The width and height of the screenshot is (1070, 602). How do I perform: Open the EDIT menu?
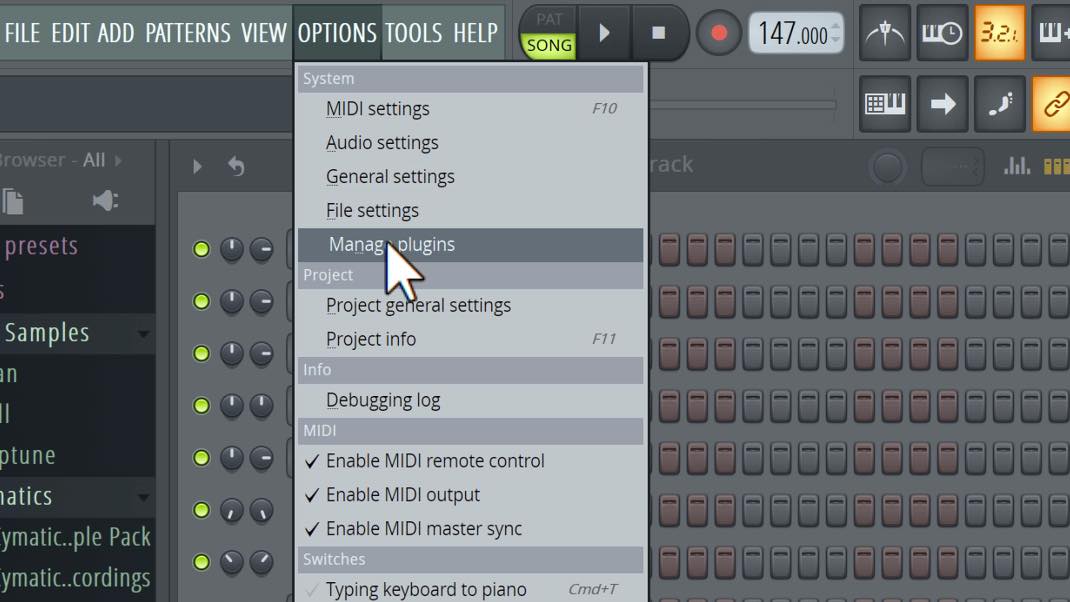pos(71,33)
